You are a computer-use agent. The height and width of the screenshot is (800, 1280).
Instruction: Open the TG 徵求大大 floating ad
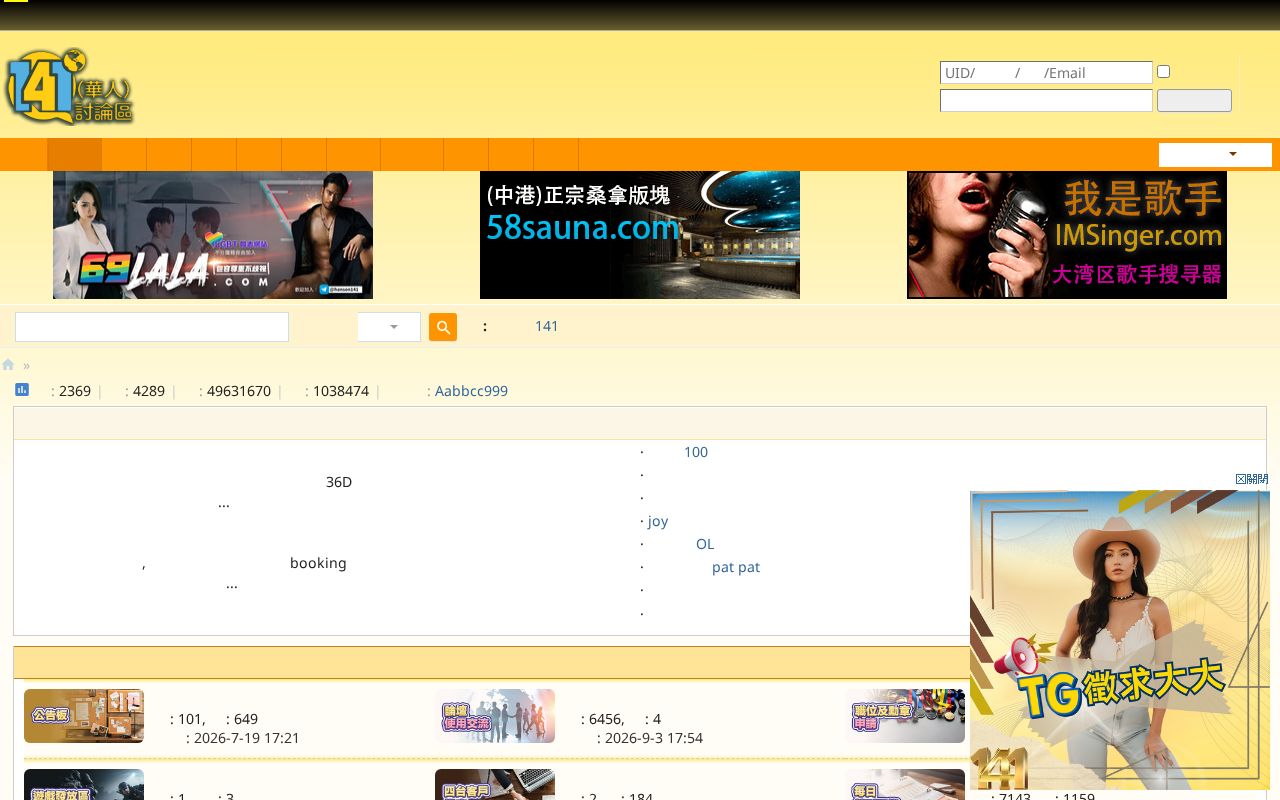pos(1120,640)
